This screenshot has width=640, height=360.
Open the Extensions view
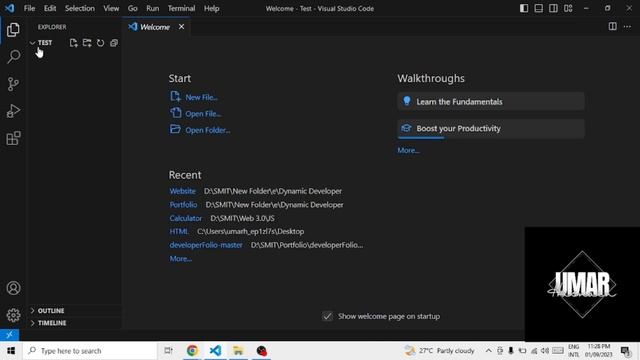click(x=13, y=138)
